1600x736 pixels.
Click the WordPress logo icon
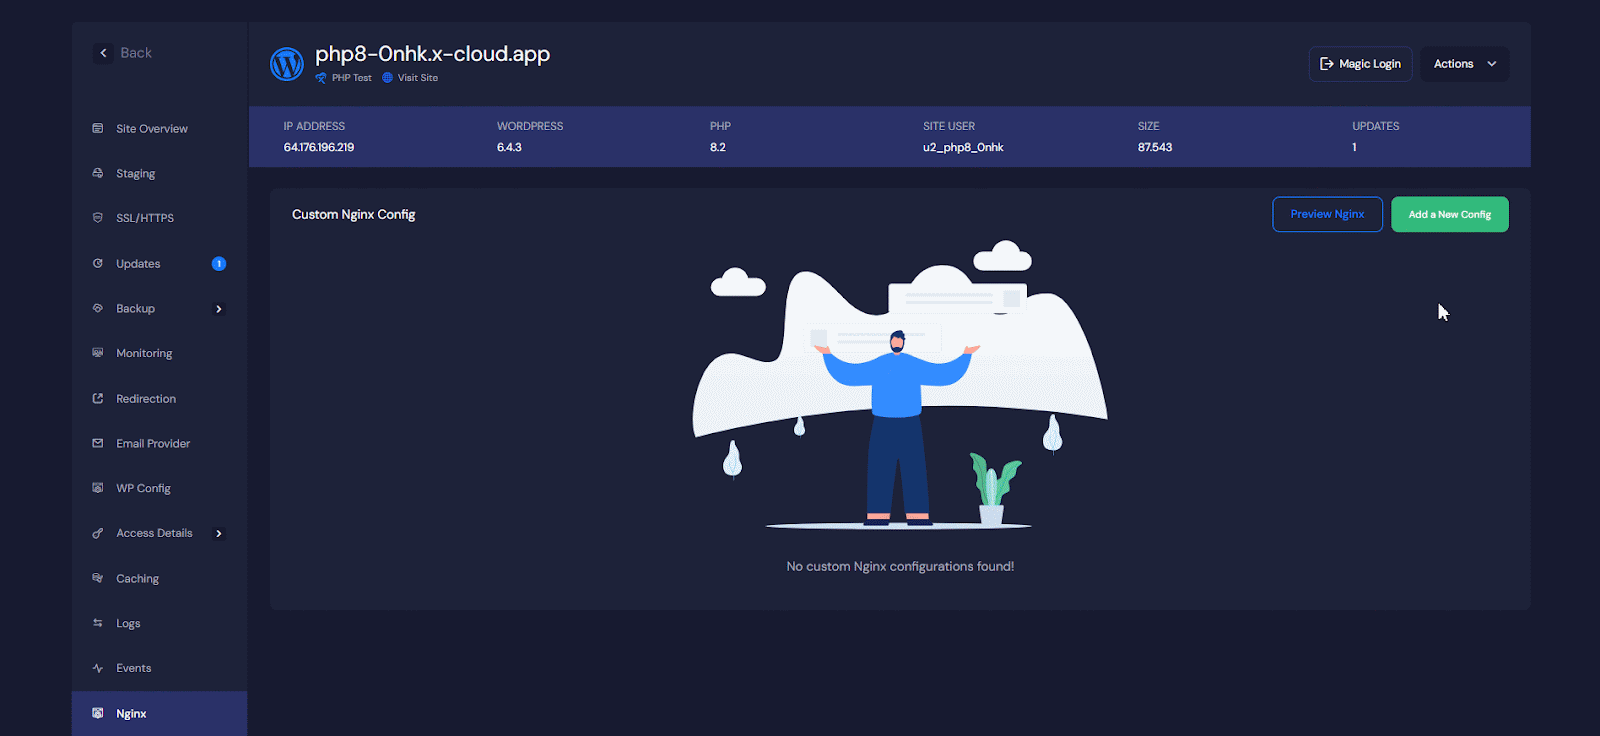[x=287, y=64]
